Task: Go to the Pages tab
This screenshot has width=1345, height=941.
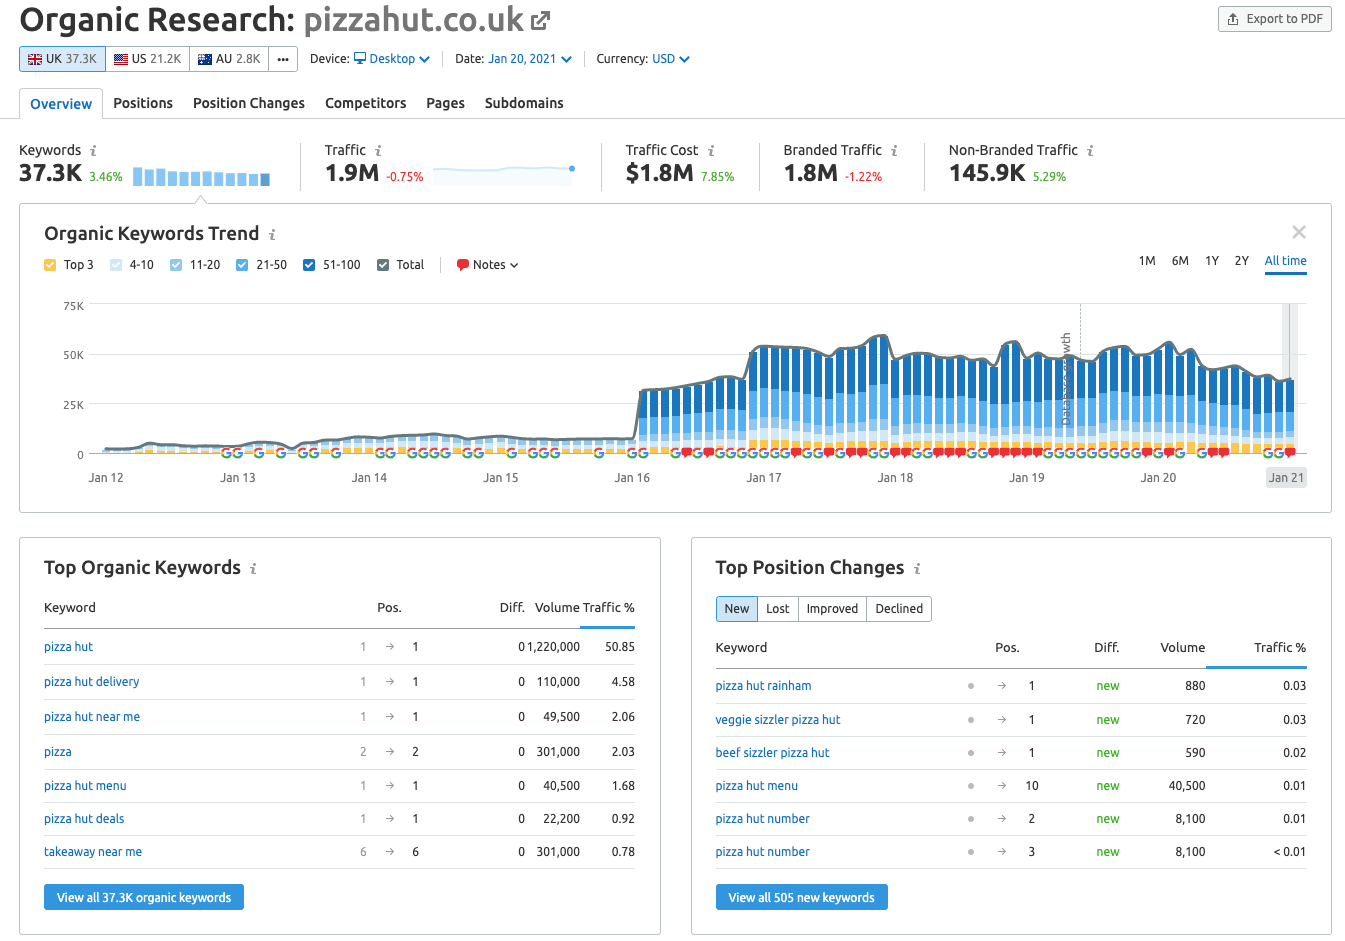Action: pos(445,103)
